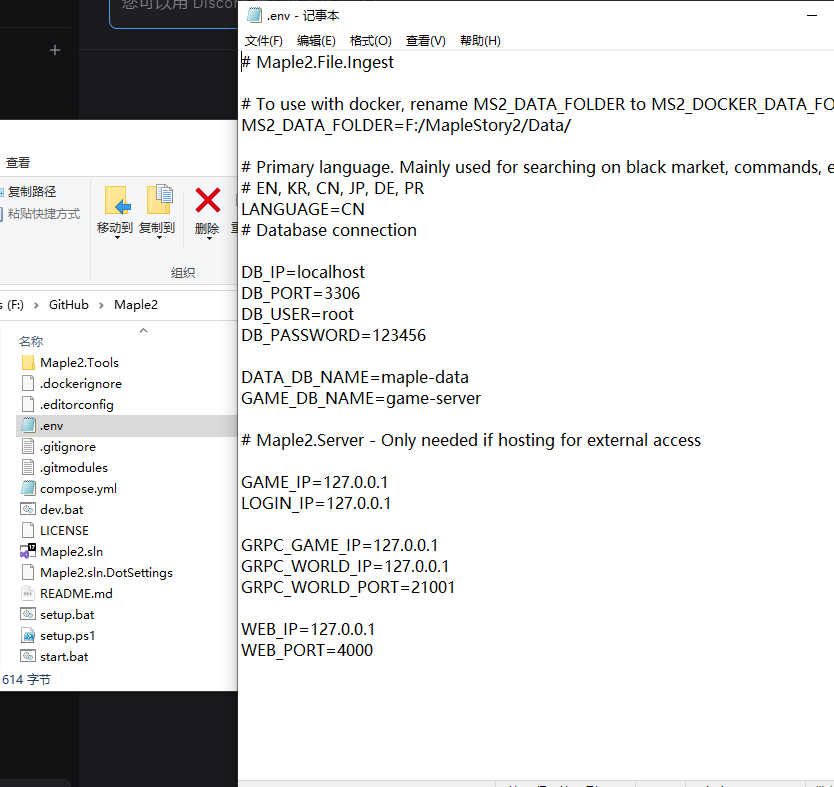
Task: Place cursor on GAME_IP=127.0.0.1 line
Action: [314, 482]
